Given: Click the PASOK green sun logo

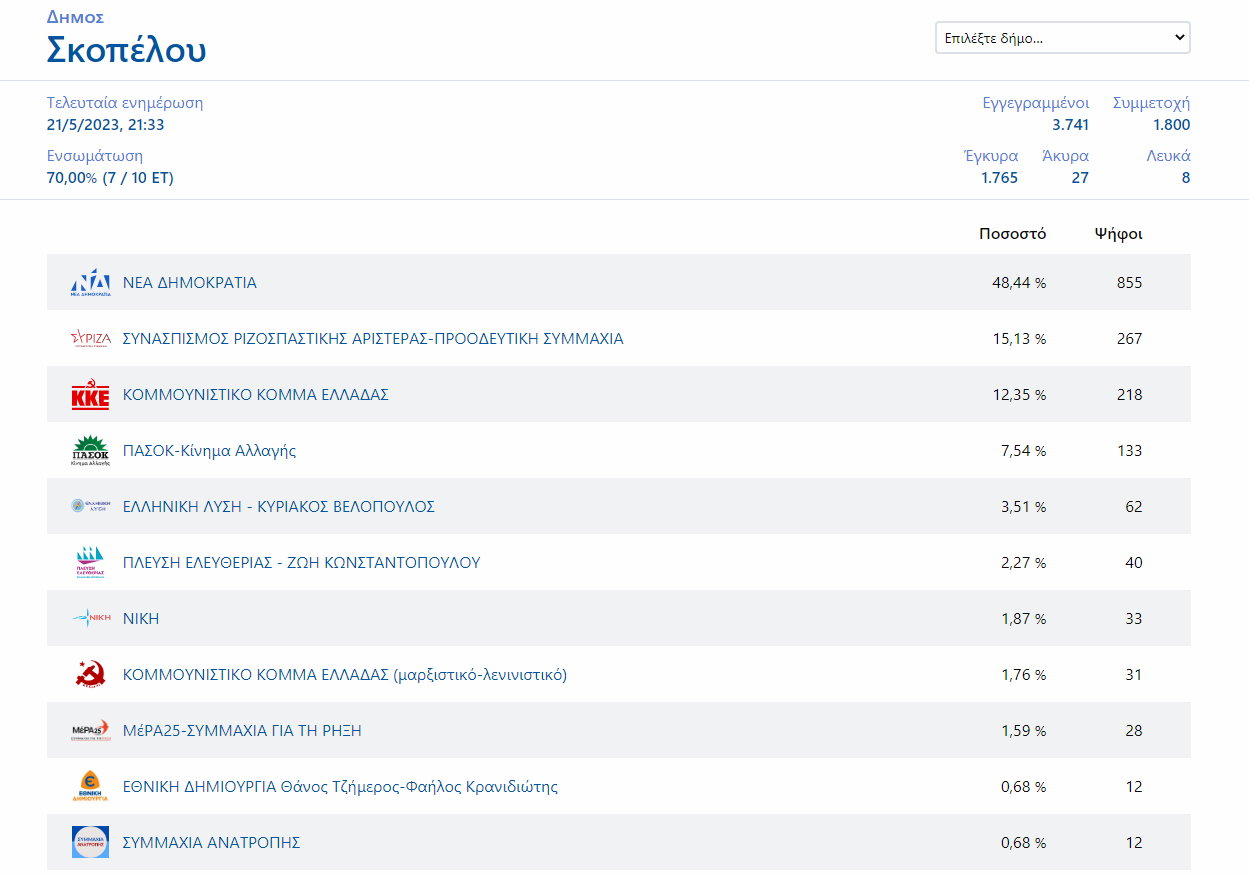Looking at the screenshot, I should [x=90, y=451].
